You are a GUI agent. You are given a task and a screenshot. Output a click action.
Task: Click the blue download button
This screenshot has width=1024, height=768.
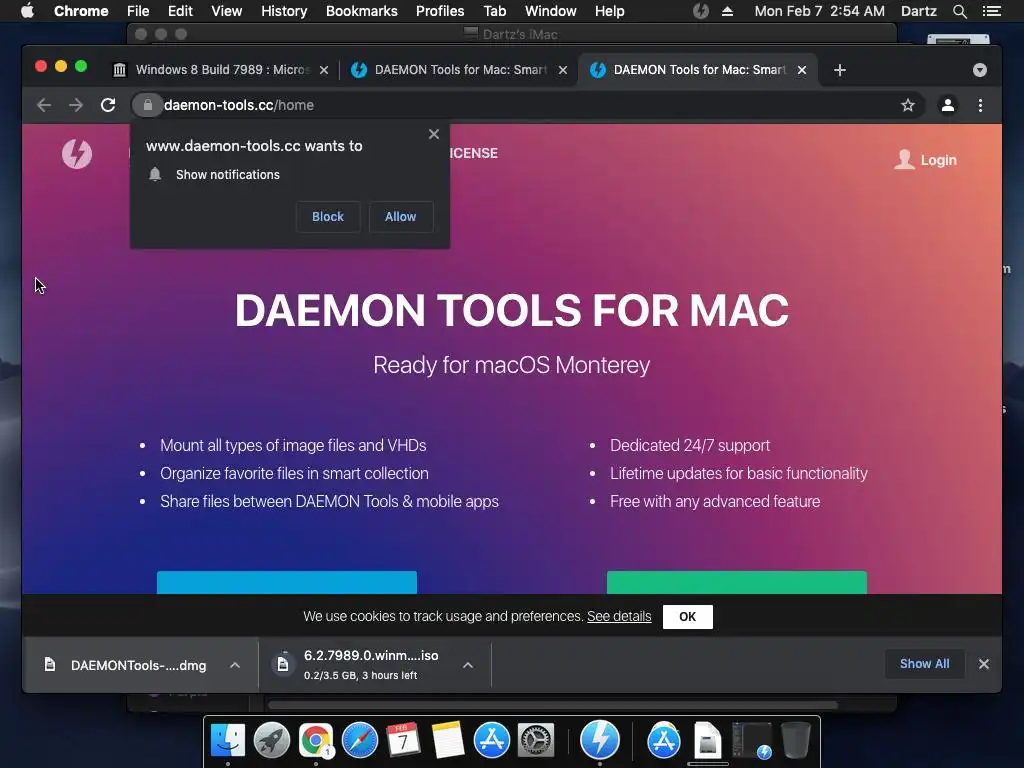[x=287, y=583]
